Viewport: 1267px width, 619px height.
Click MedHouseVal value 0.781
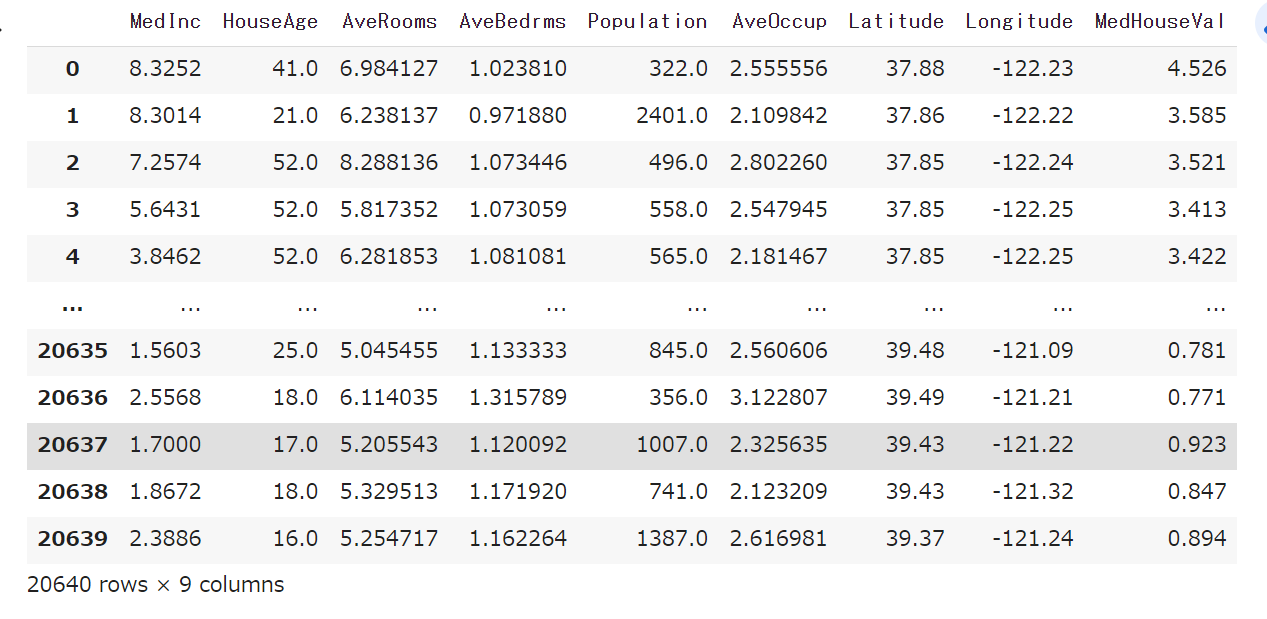point(1197,351)
